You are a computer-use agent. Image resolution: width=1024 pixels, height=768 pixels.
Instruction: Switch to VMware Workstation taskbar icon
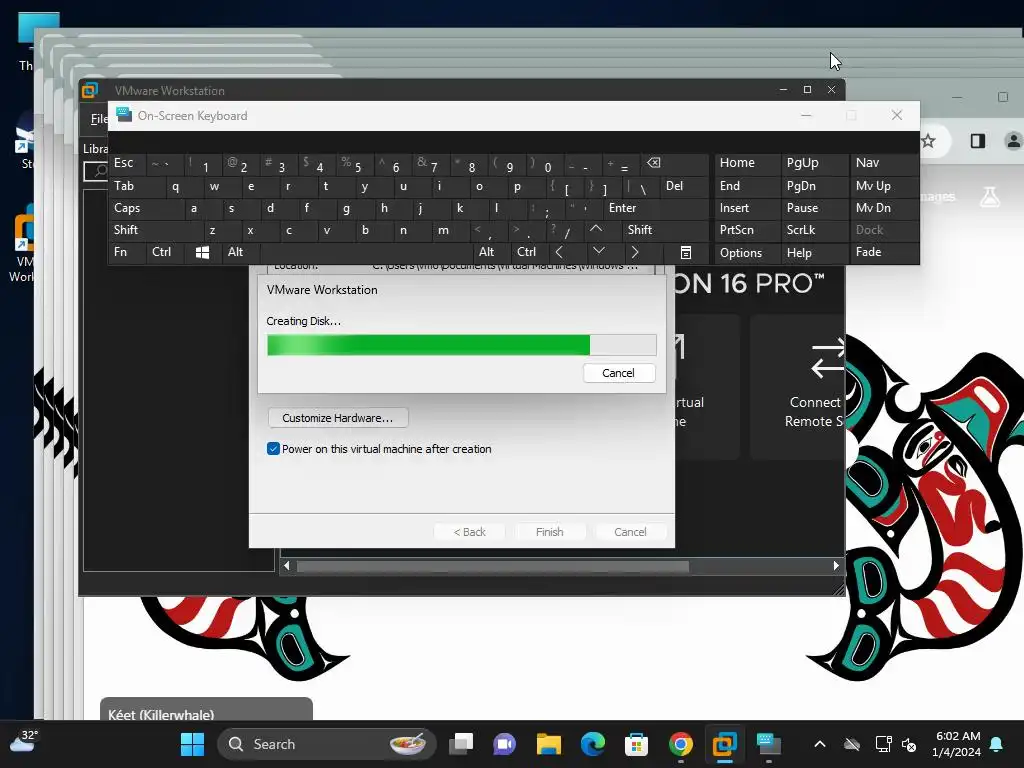tap(724, 744)
